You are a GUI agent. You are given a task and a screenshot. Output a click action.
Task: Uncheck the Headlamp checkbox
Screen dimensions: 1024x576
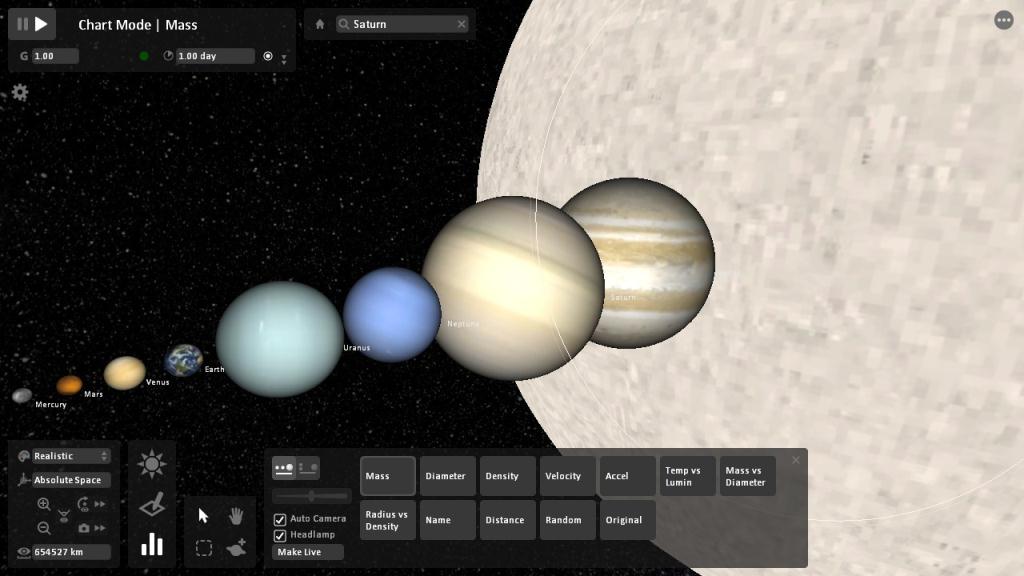280,535
